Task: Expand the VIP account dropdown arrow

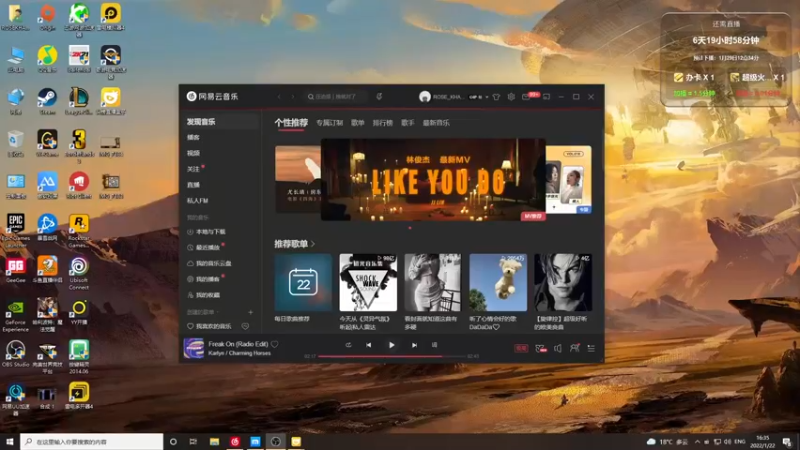Action: [487, 97]
